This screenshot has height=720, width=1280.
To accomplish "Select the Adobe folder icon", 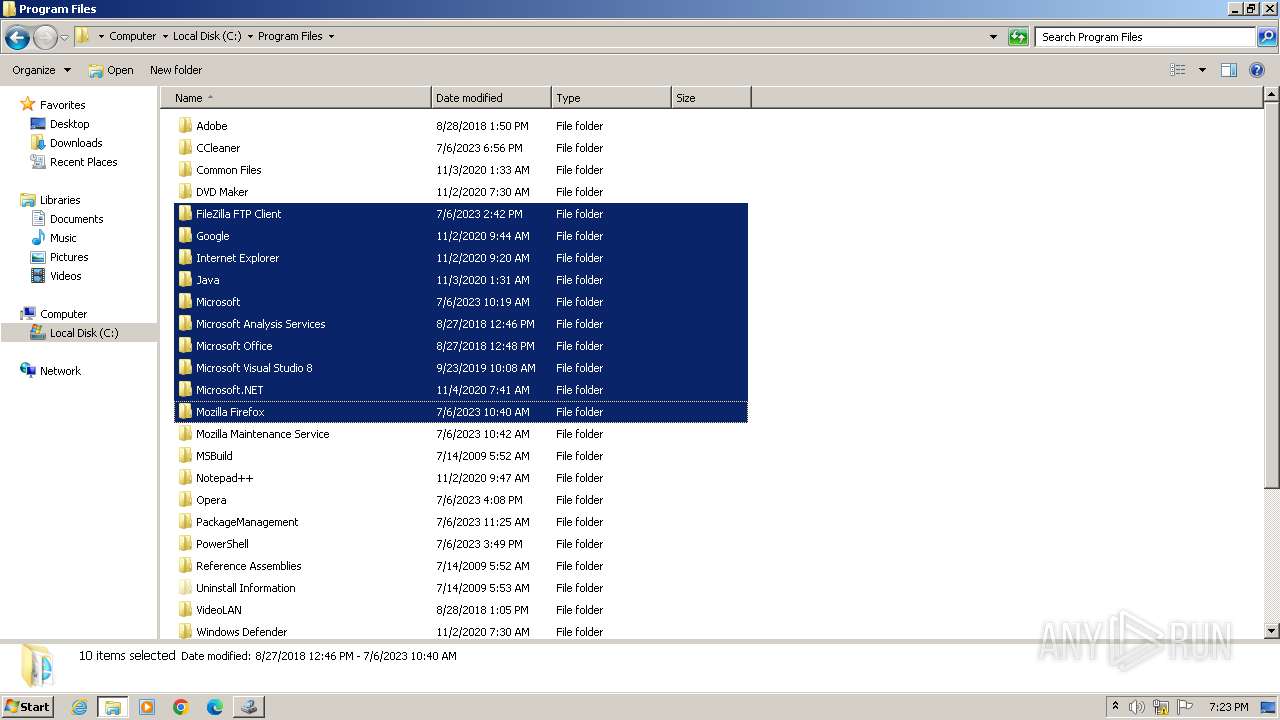I will point(185,126).
